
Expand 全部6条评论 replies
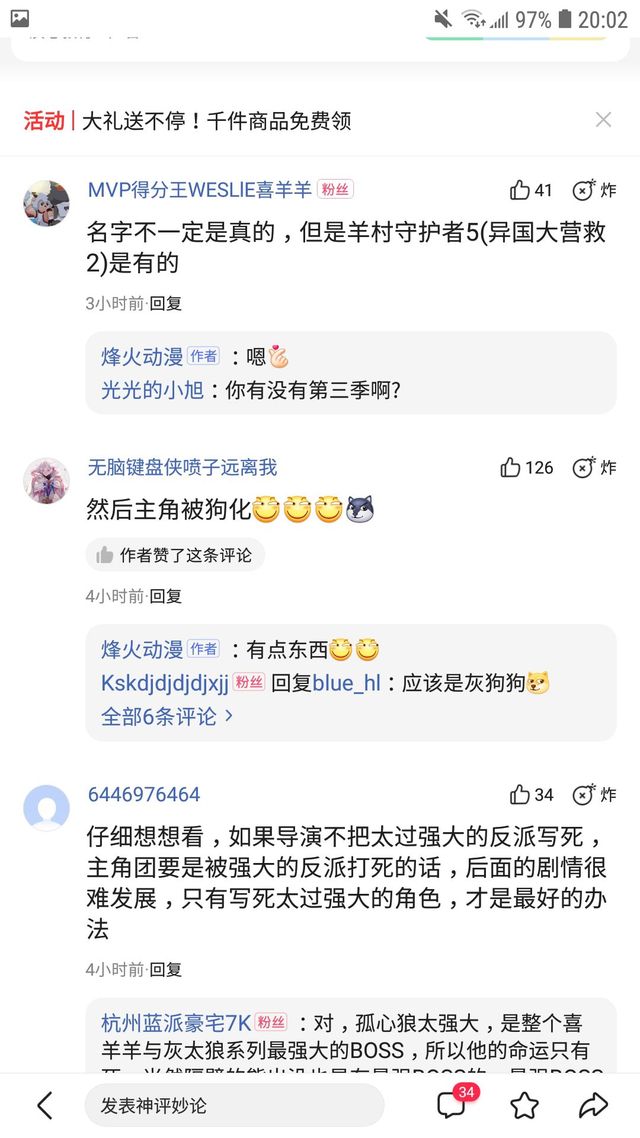[167, 716]
